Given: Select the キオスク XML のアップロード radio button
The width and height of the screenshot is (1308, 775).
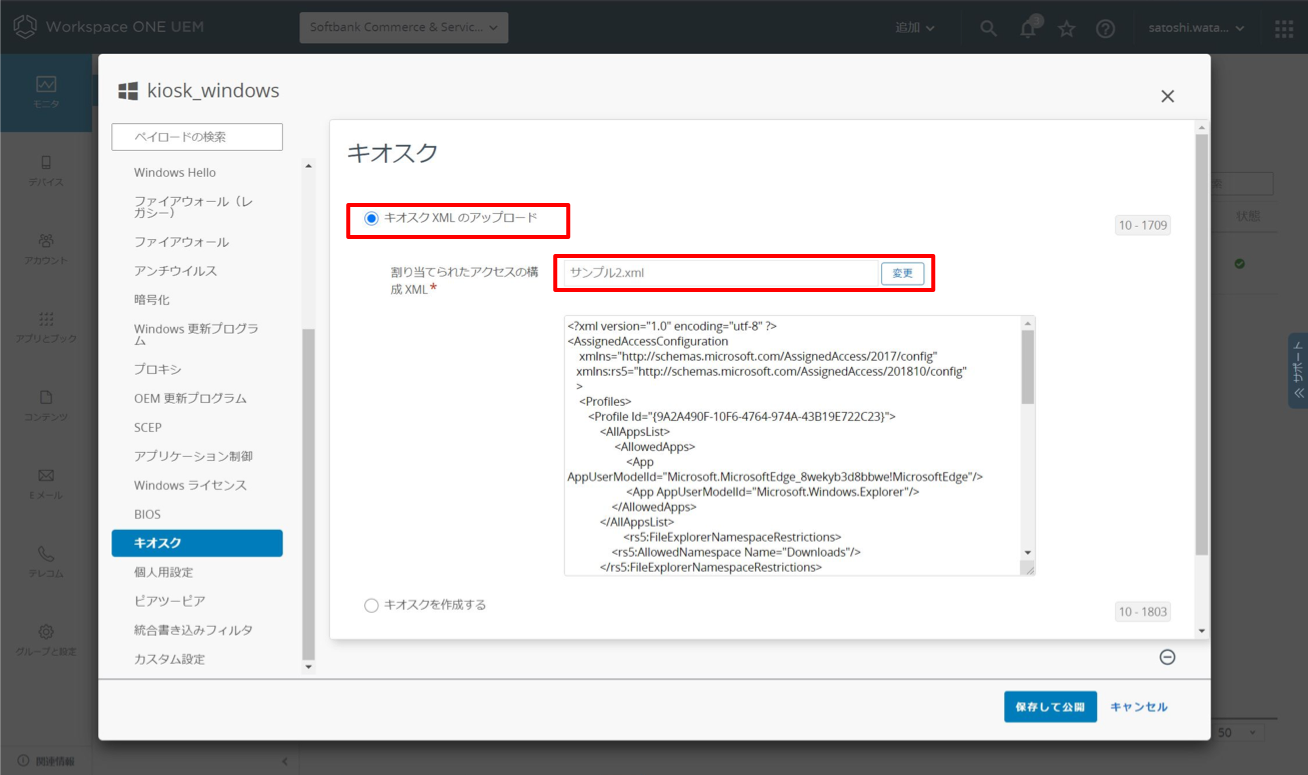Looking at the screenshot, I should tap(372, 218).
